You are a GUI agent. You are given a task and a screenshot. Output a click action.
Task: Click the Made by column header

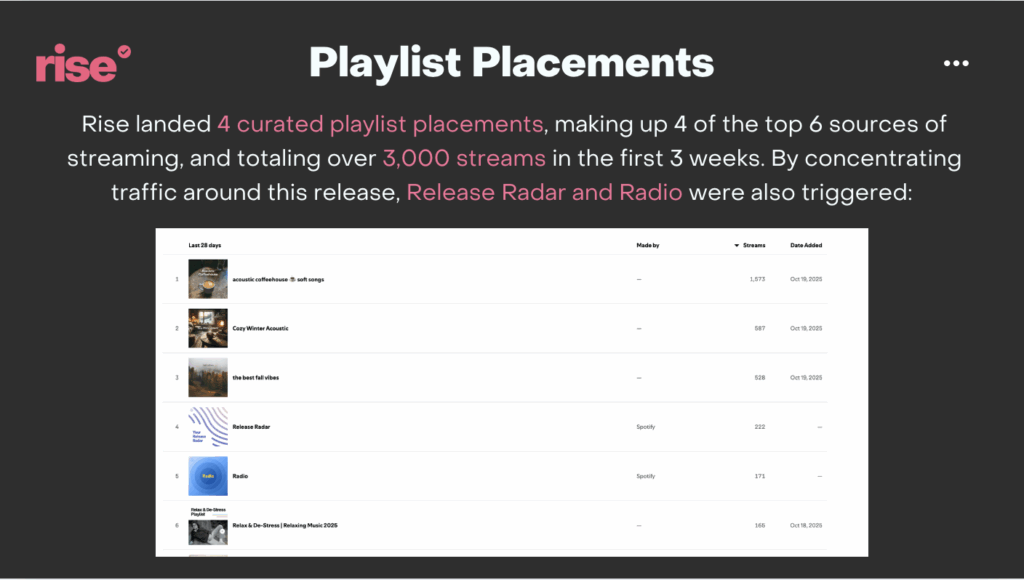point(648,245)
